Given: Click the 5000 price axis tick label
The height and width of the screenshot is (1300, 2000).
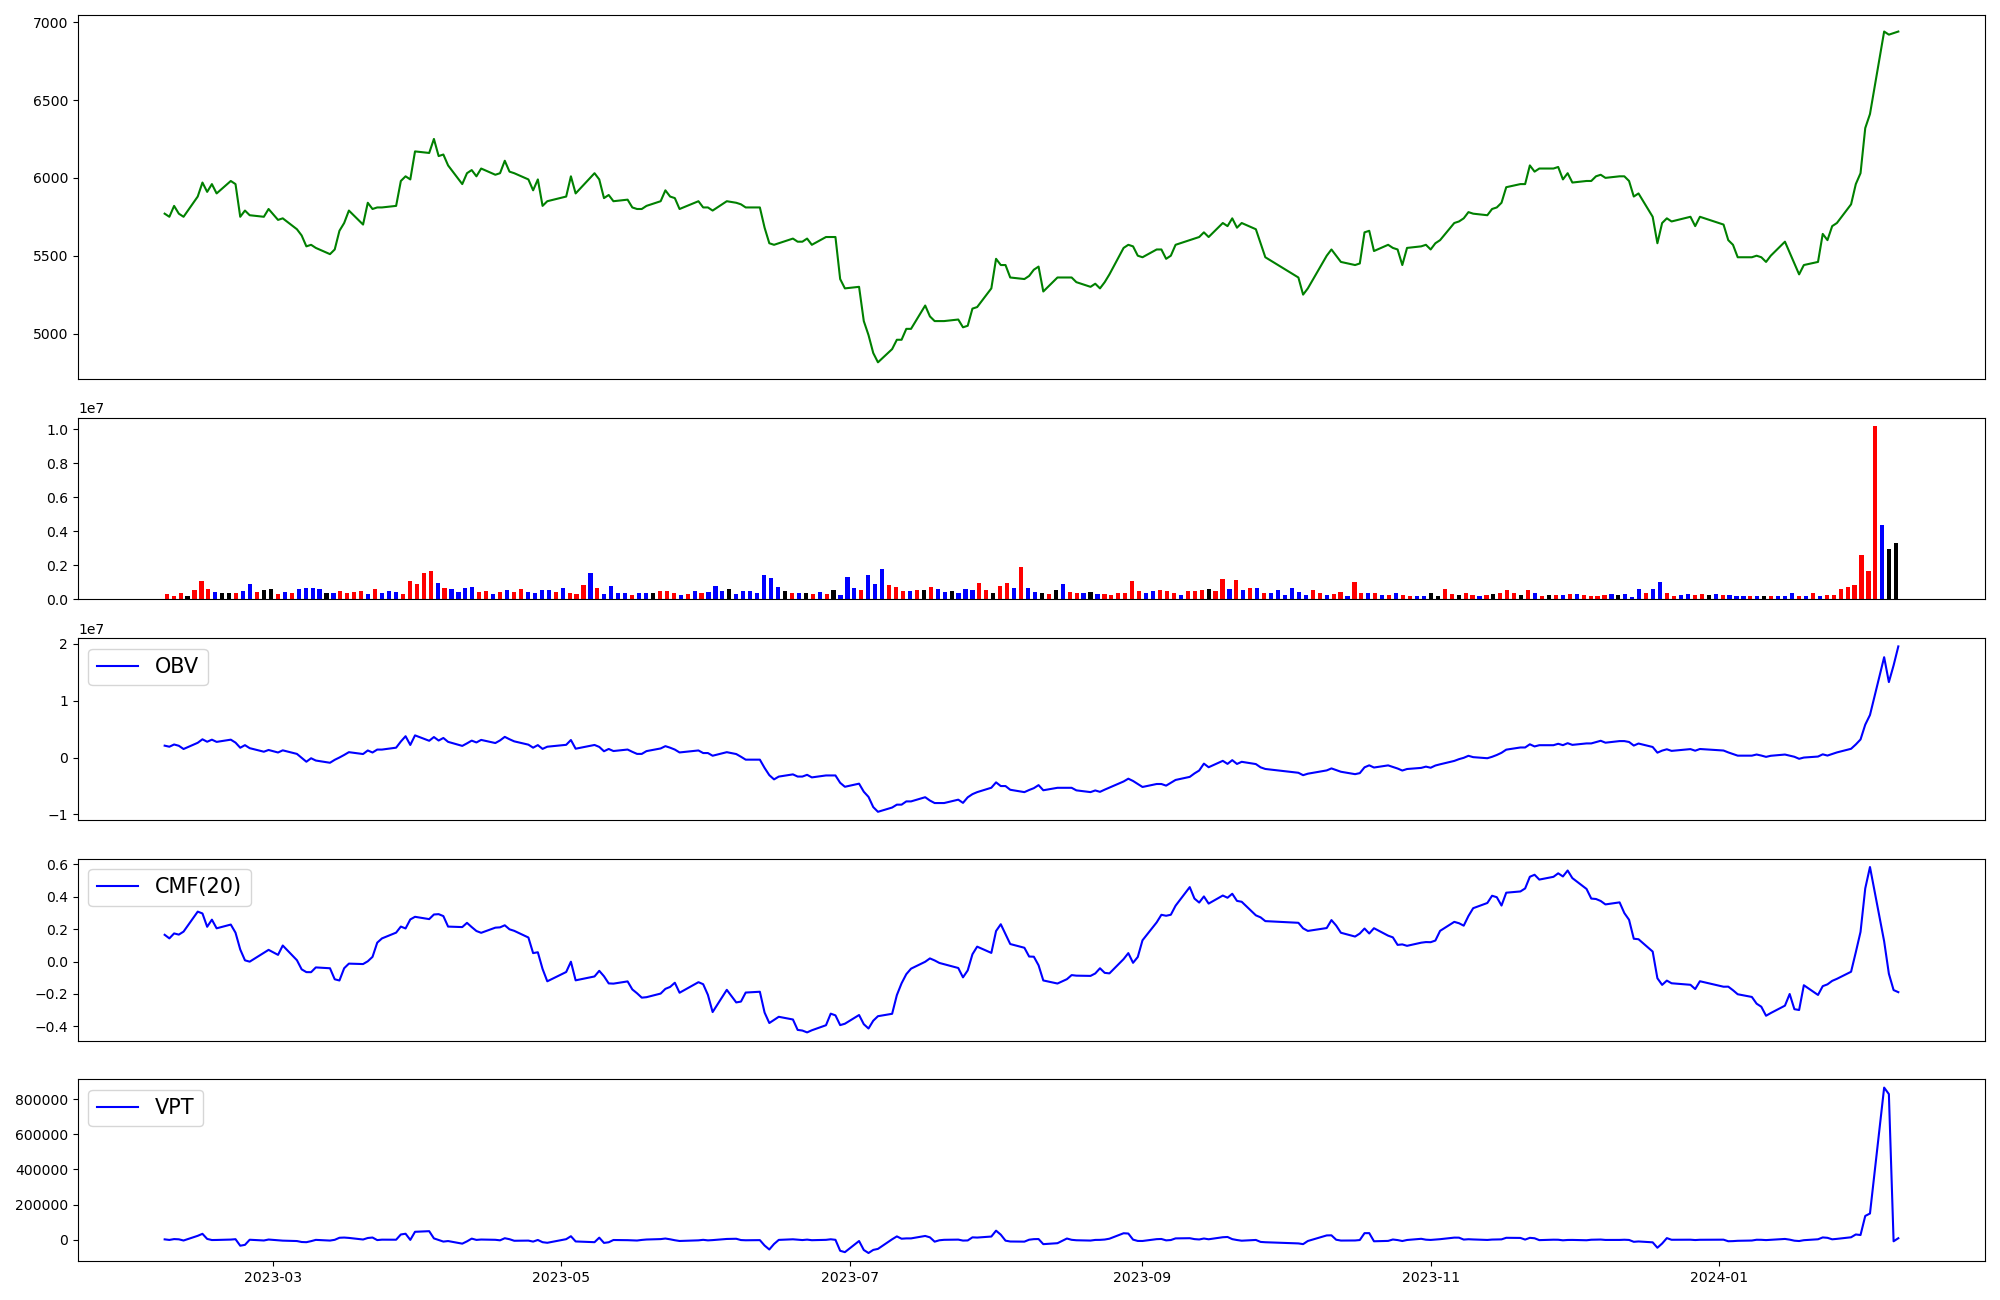Looking at the screenshot, I should 50,334.
